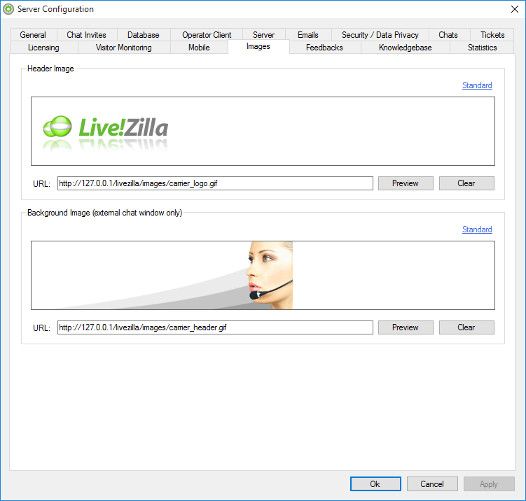Preview the header image URL

[406, 183]
